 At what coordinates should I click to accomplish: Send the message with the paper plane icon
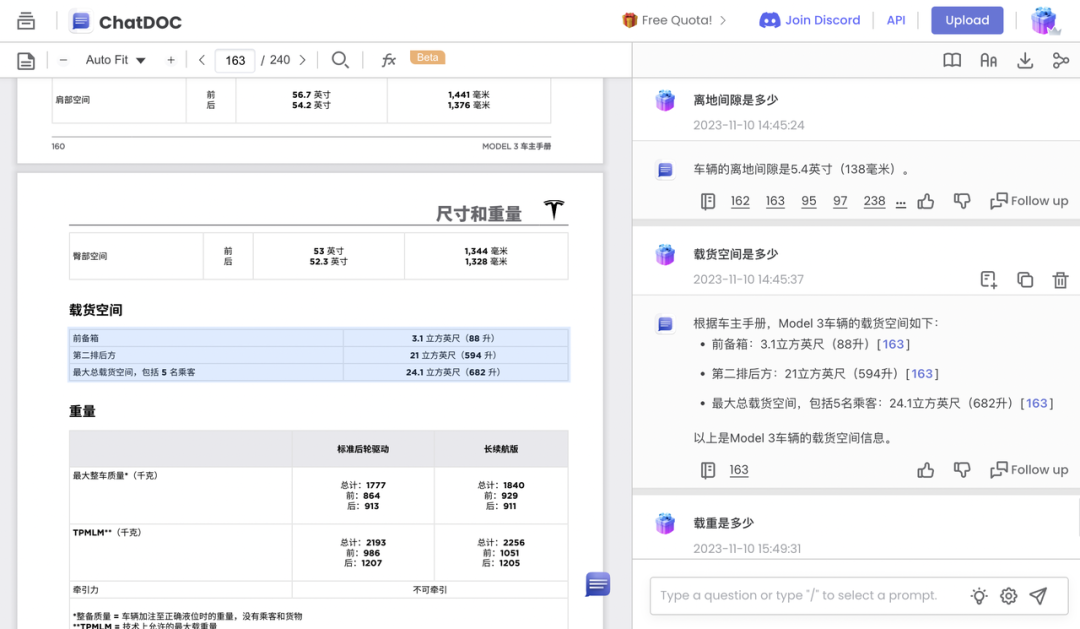pyautogui.click(x=1038, y=595)
